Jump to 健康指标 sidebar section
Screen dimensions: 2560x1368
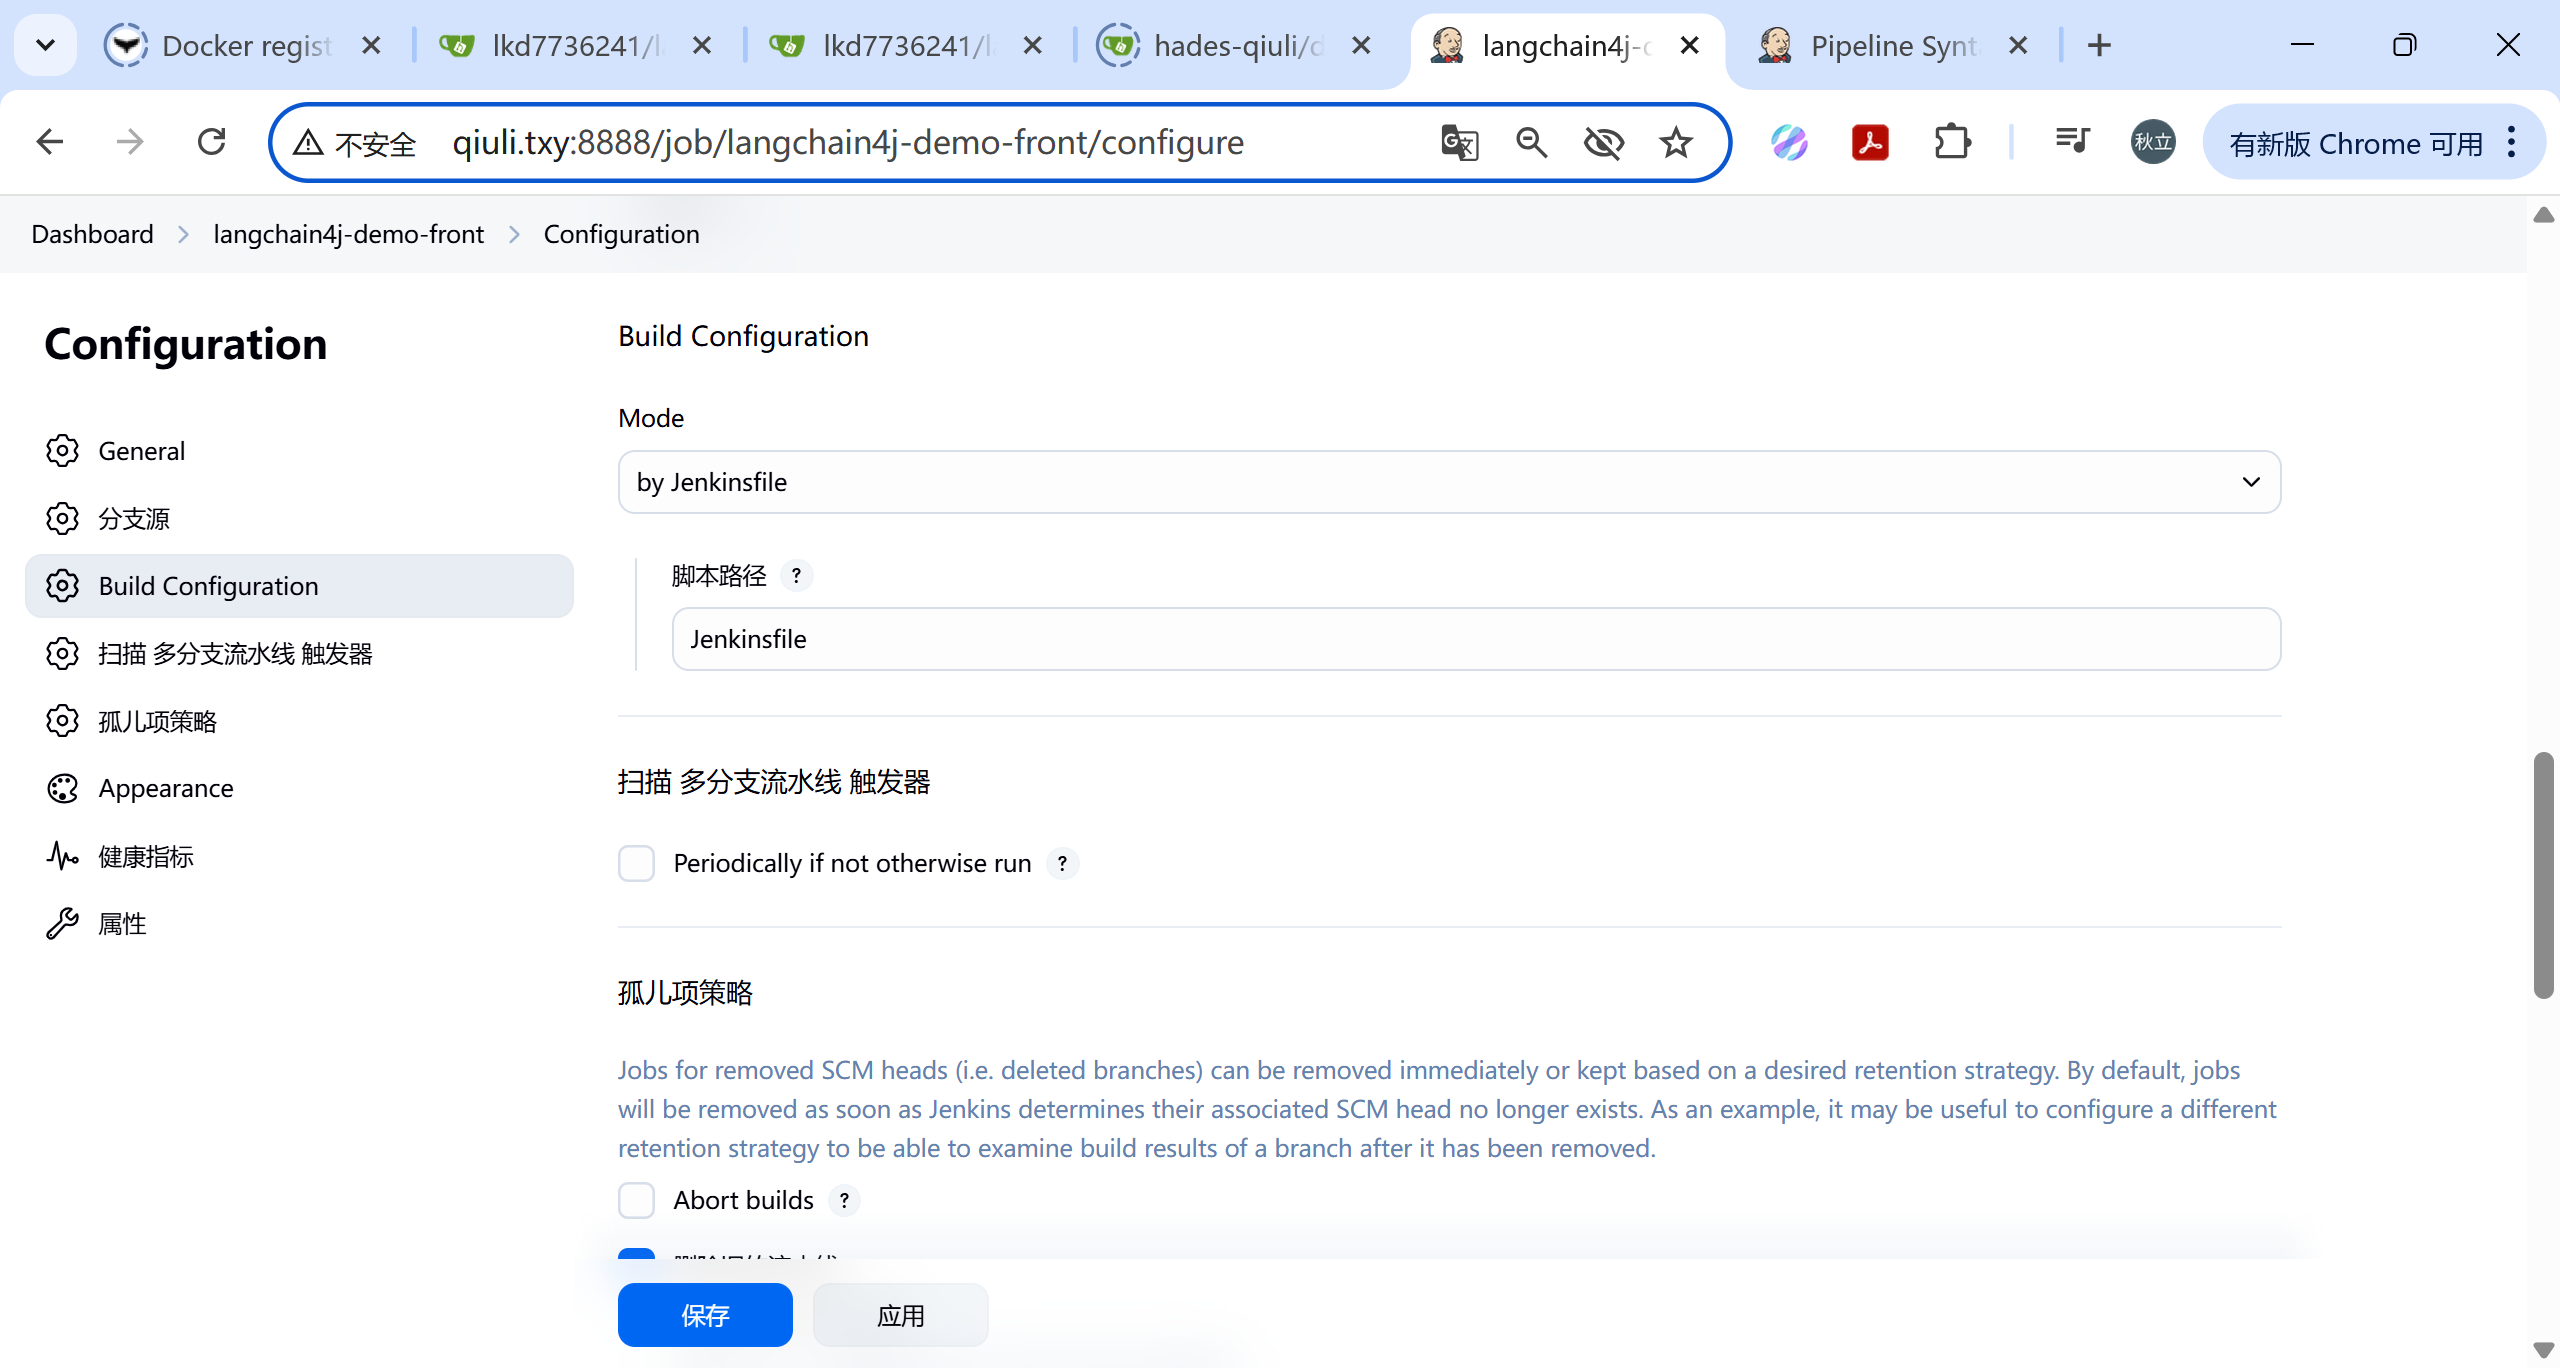coord(299,856)
